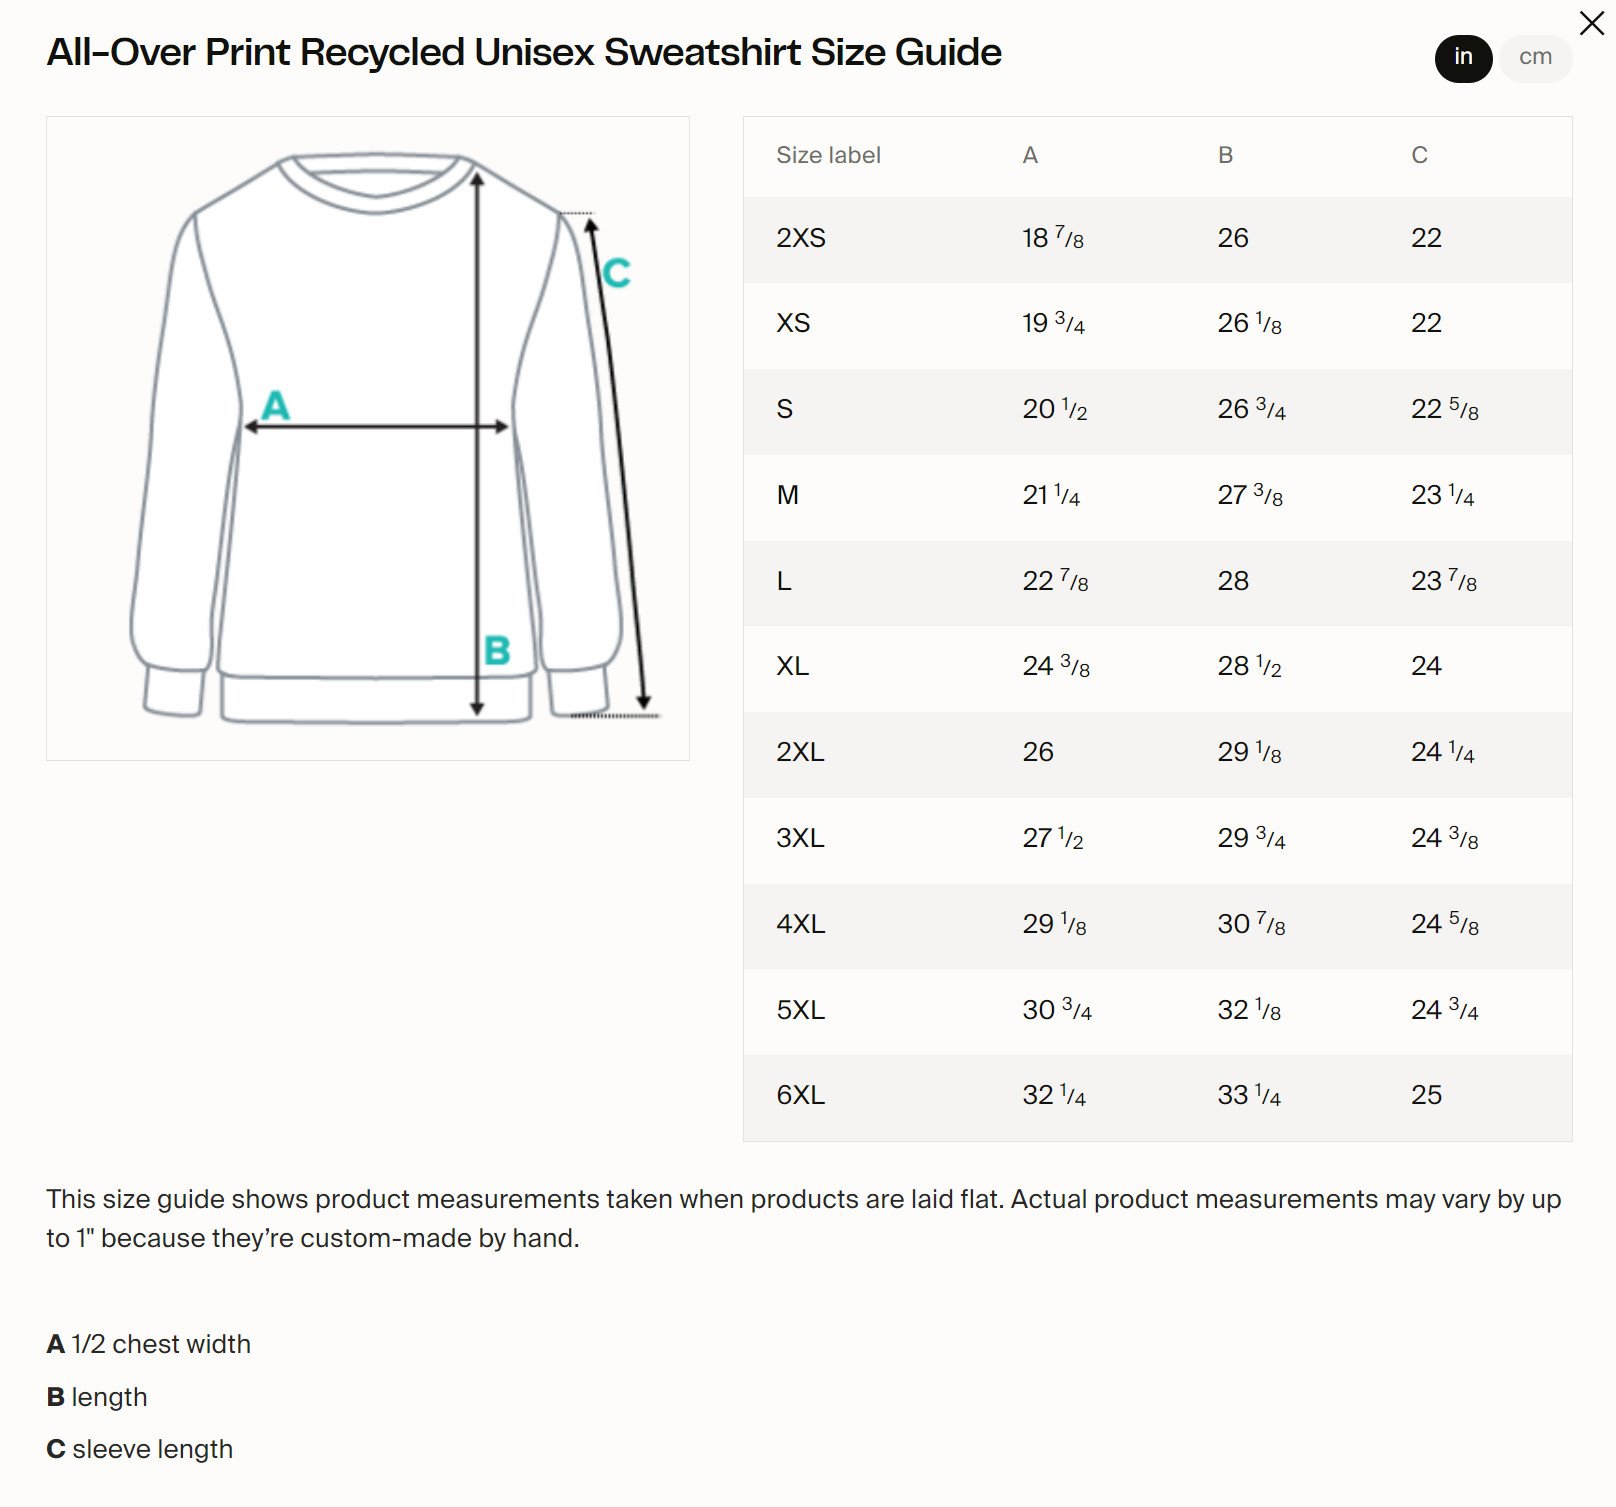Switch units to centimeters
Screen dimensions: 1616x1507
[x=1535, y=58]
